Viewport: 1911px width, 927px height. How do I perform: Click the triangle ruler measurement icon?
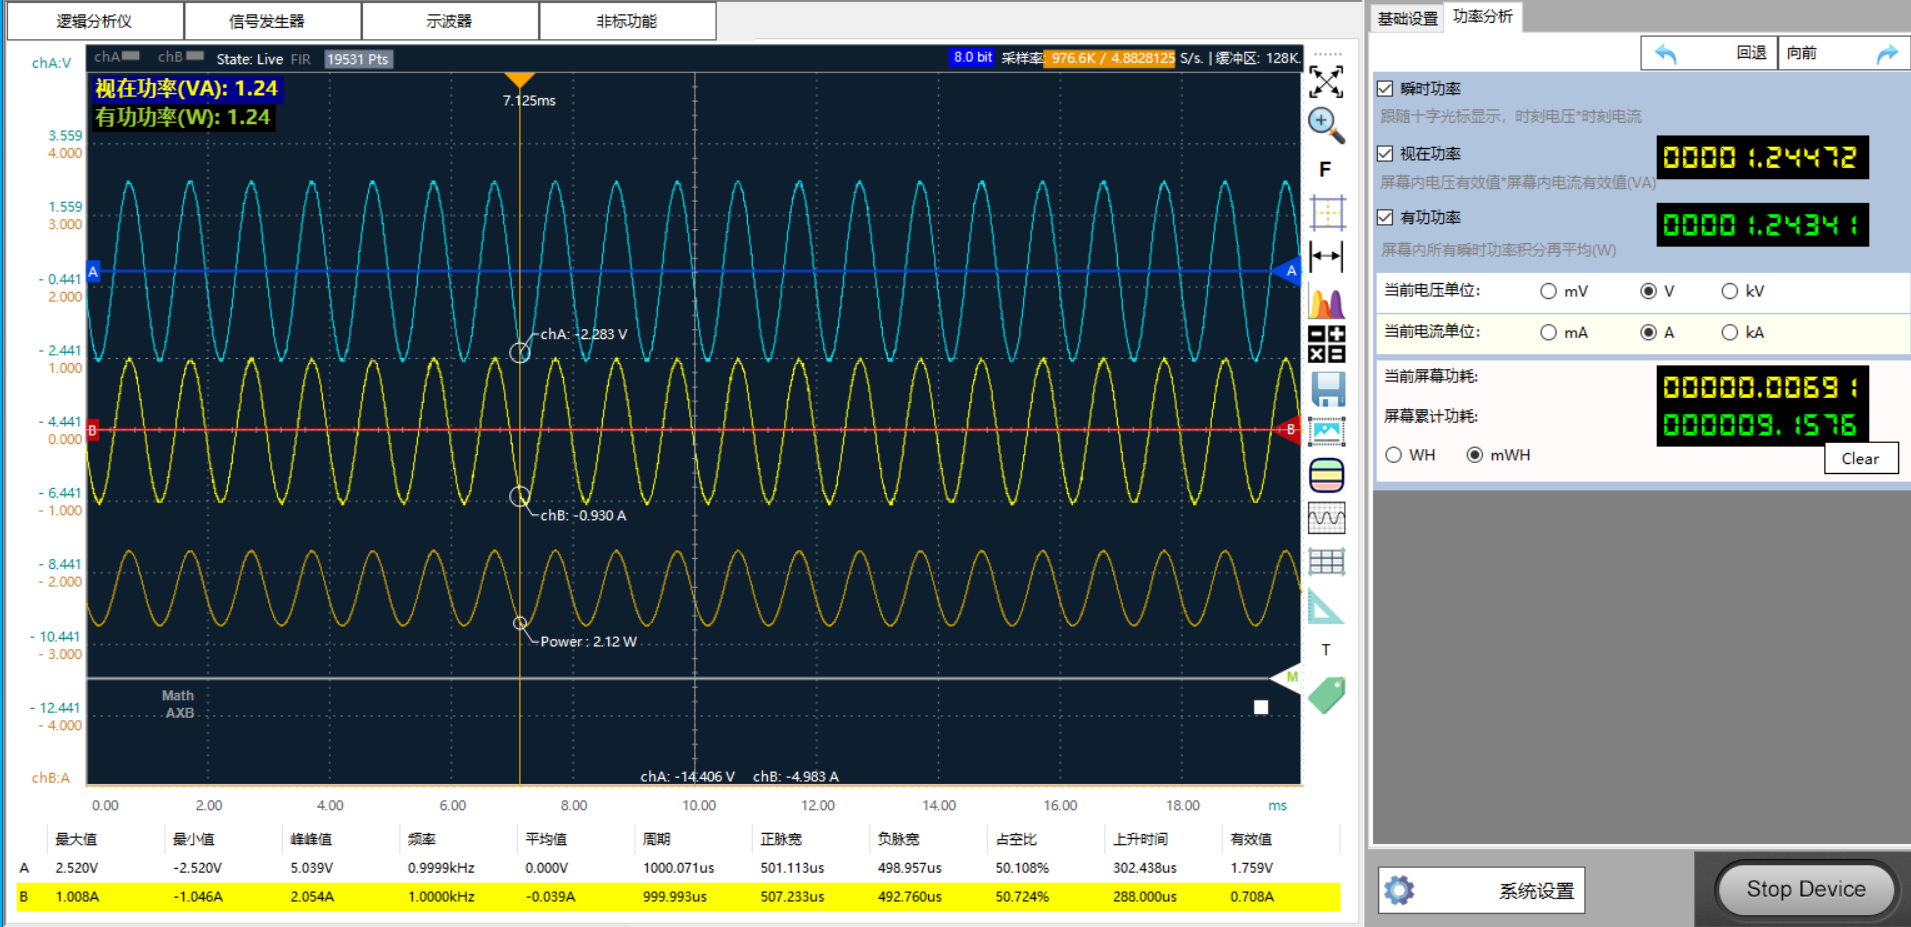click(1326, 607)
